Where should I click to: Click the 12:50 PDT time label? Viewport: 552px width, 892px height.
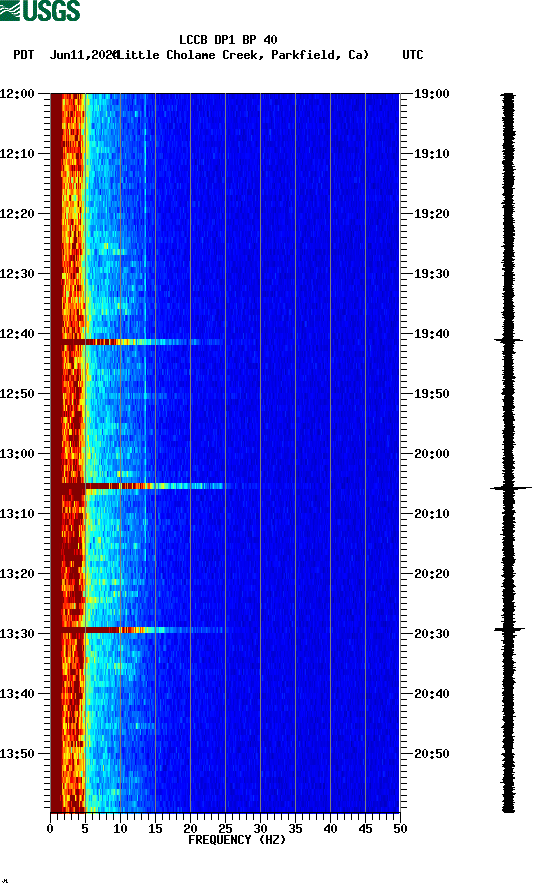pos(17,394)
